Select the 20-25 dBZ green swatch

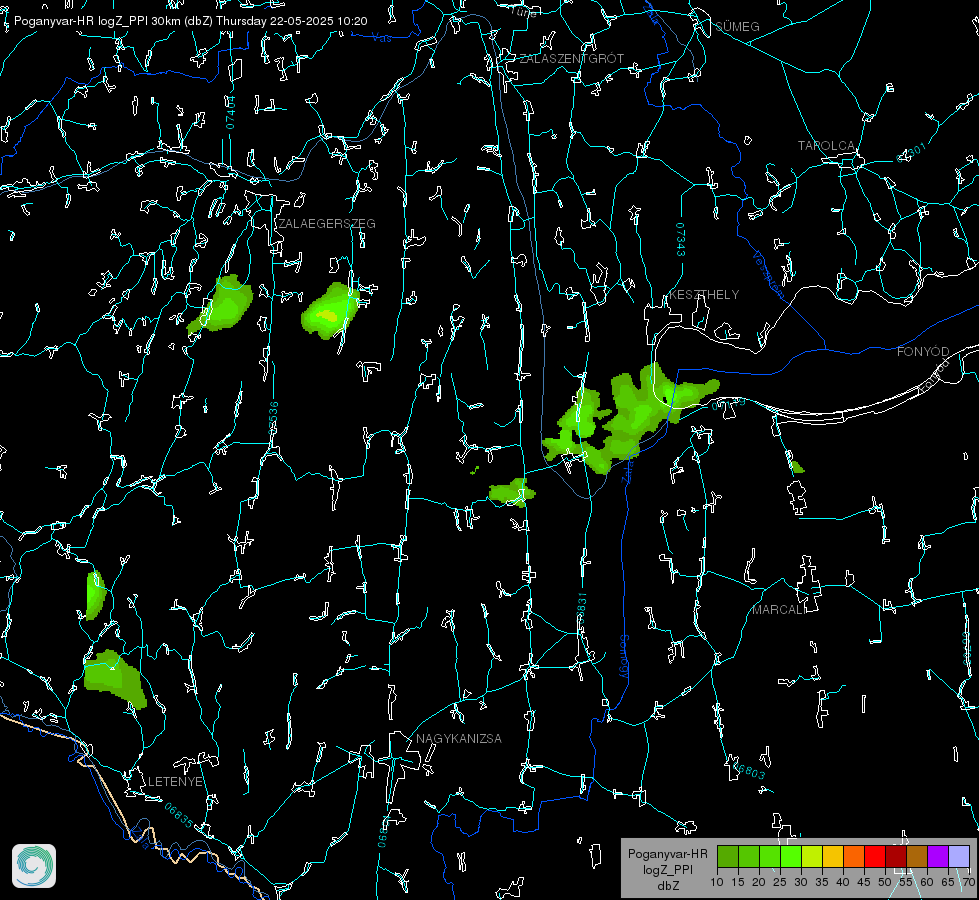click(x=770, y=856)
